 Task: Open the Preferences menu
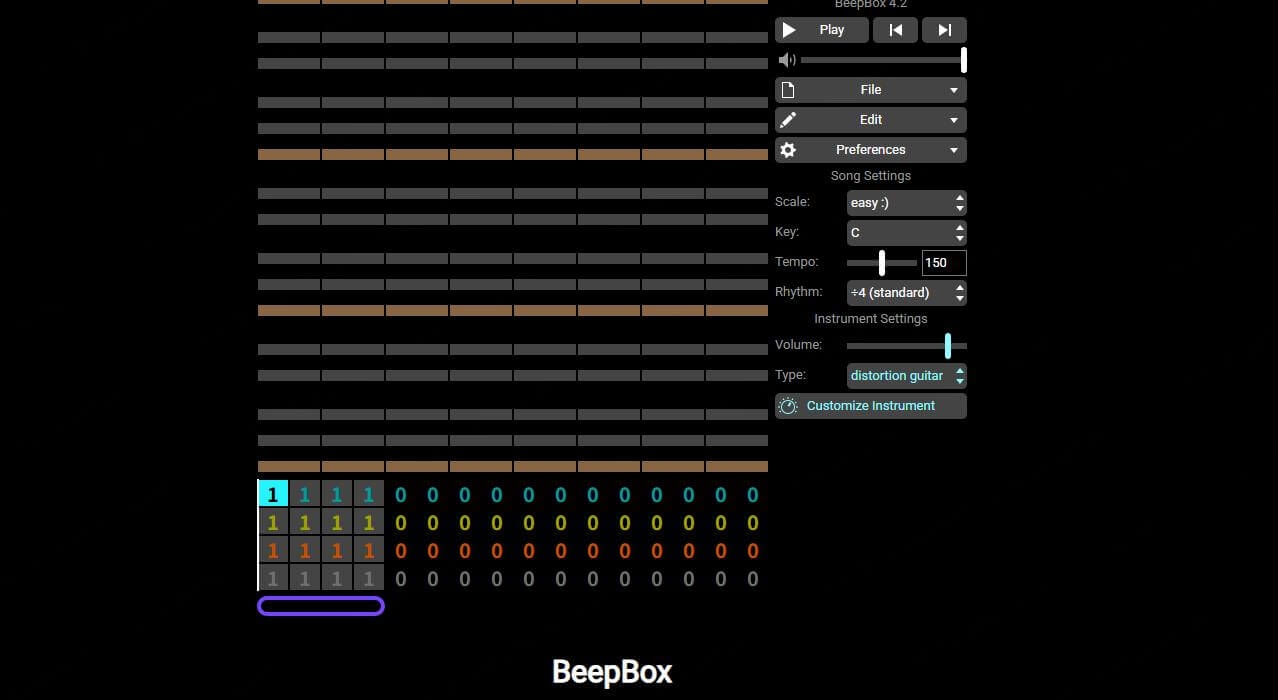[871, 150]
